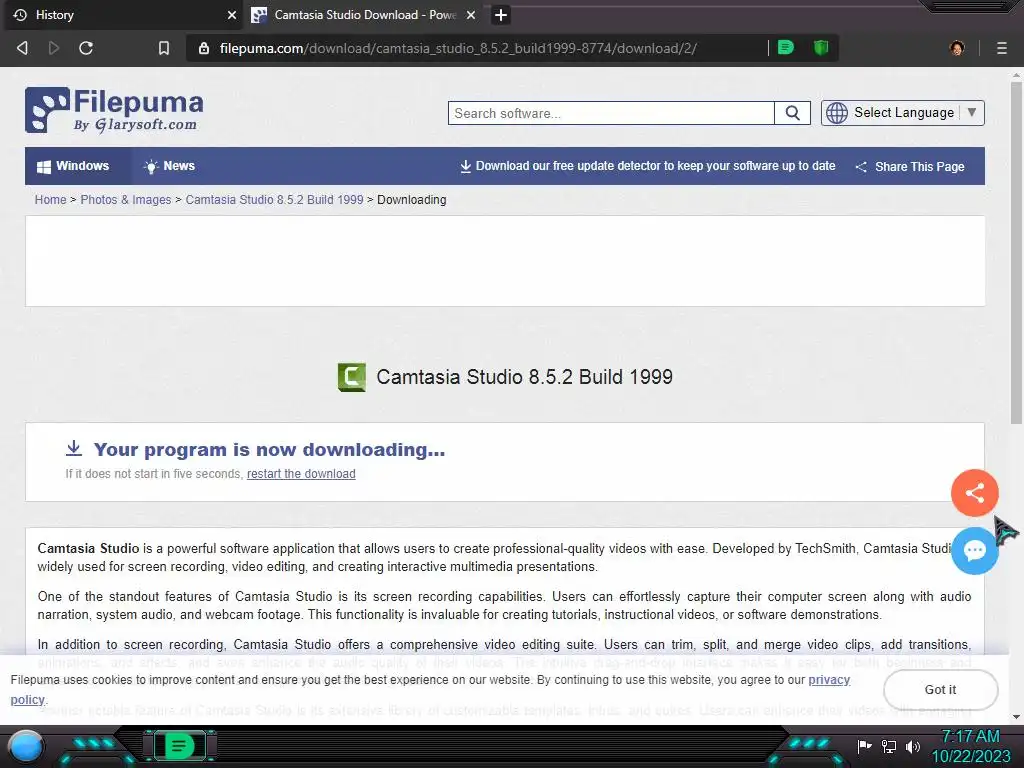Click the orange floating share button

[974, 493]
